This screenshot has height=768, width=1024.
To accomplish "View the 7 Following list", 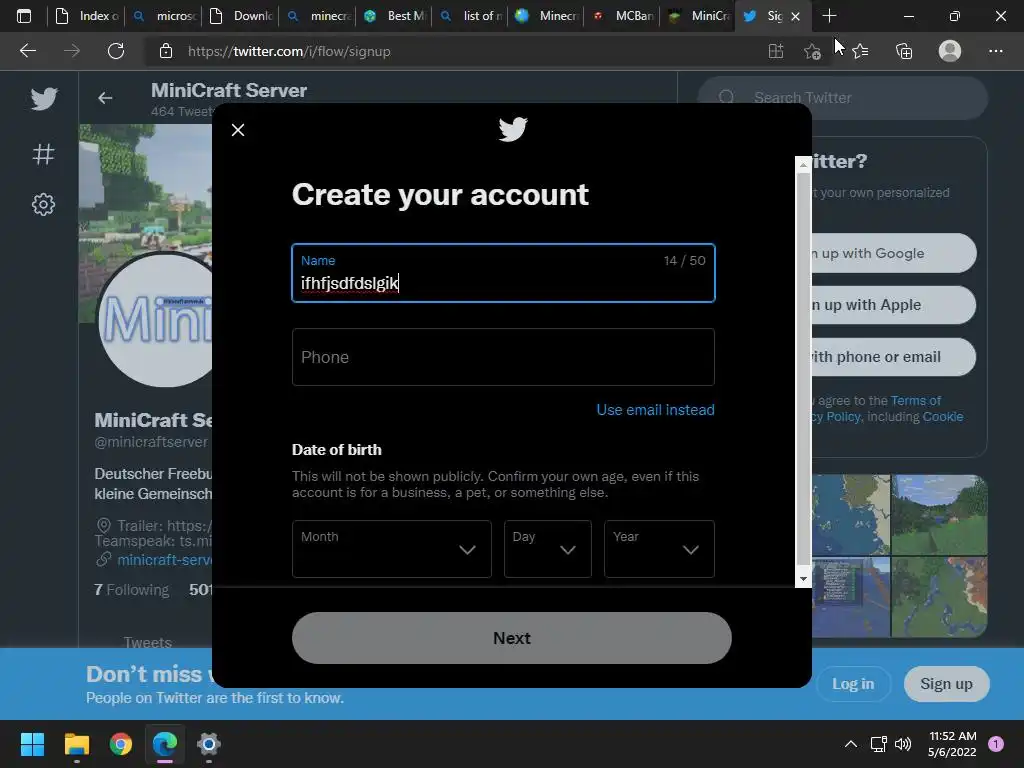I will click(131, 590).
